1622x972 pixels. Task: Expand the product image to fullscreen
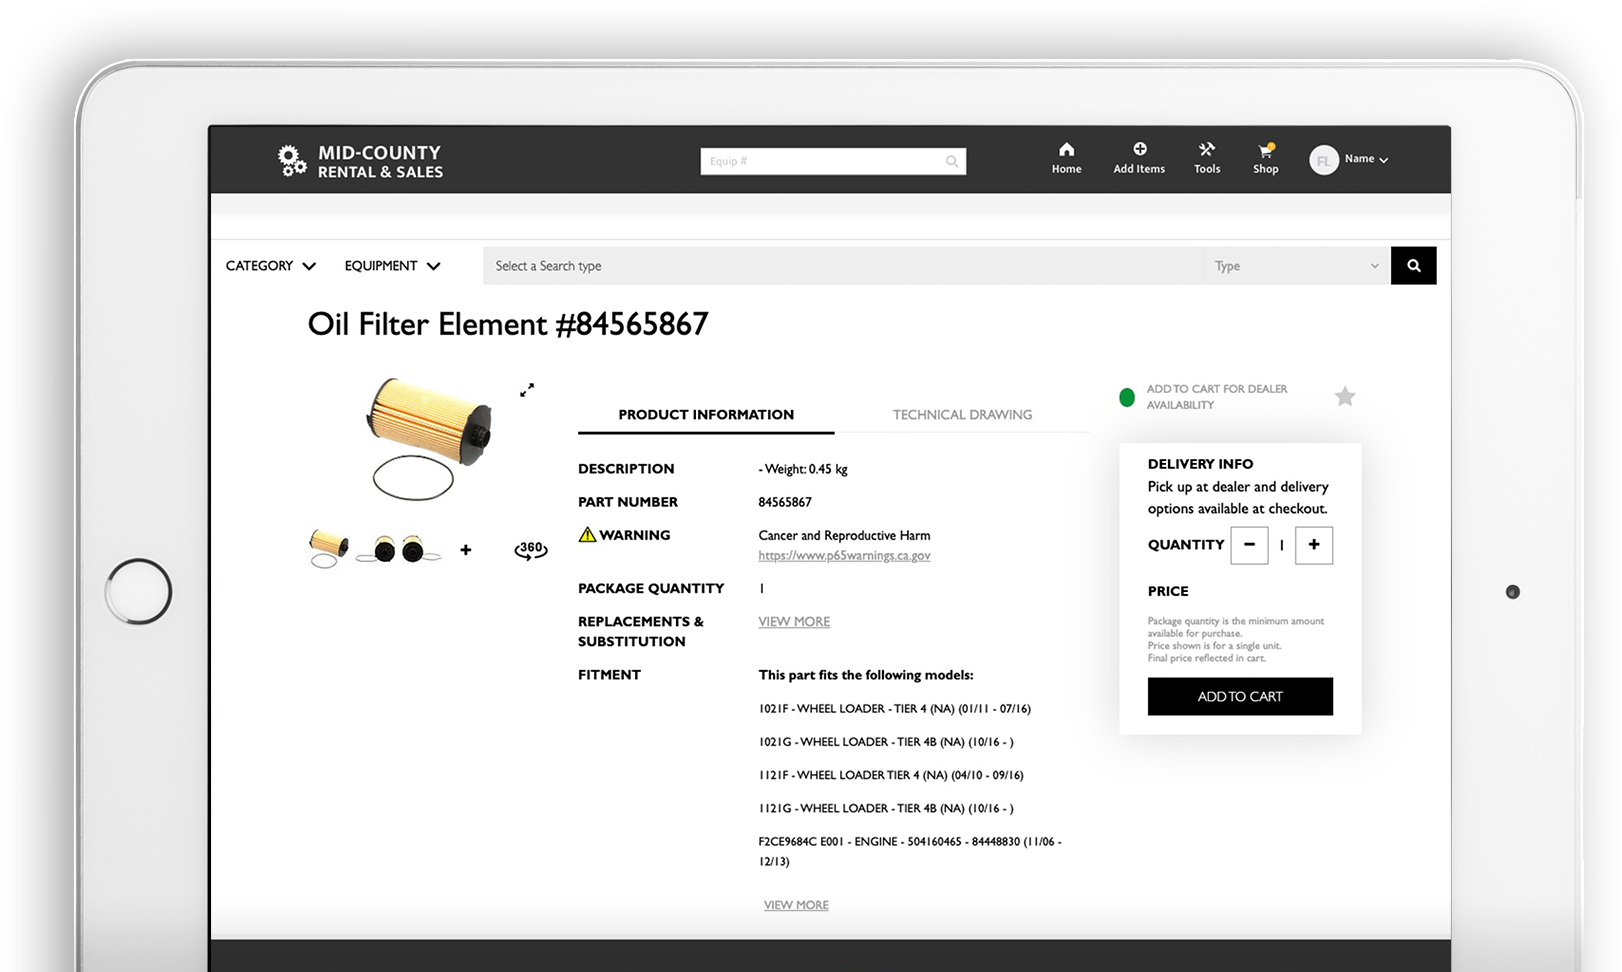click(527, 391)
